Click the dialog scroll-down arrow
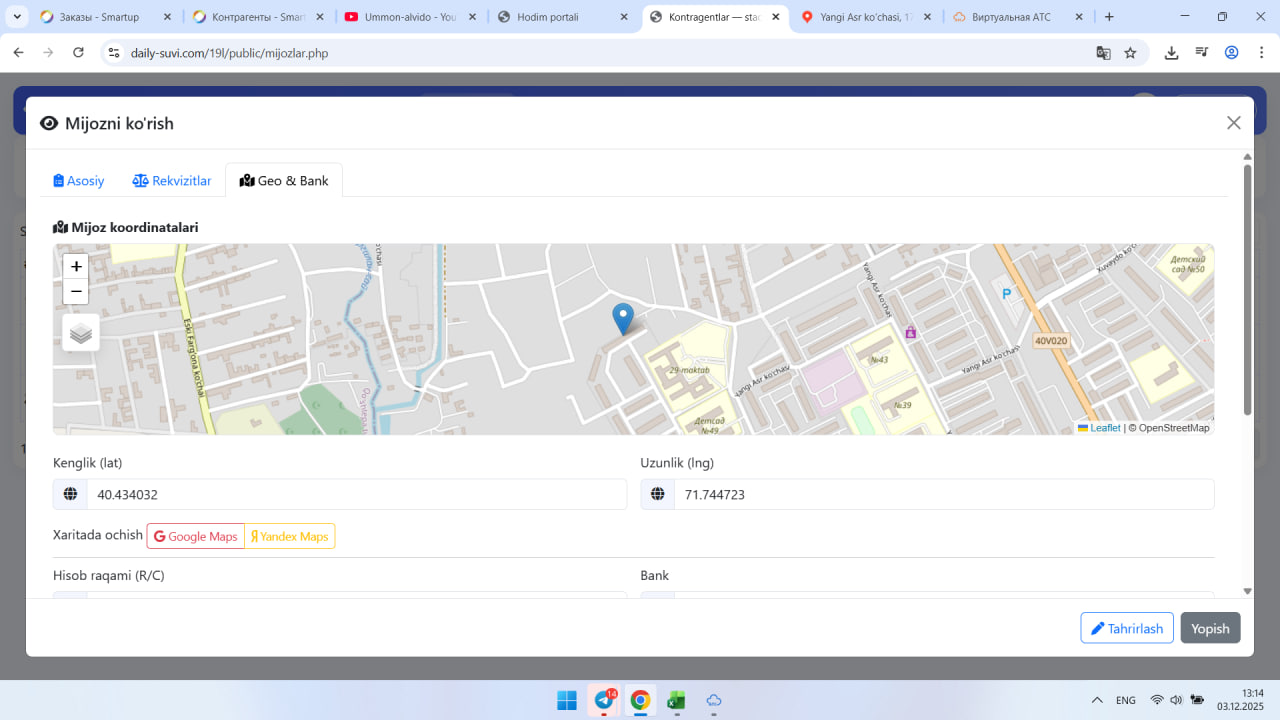Viewport: 1280px width, 720px height. 1247,591
